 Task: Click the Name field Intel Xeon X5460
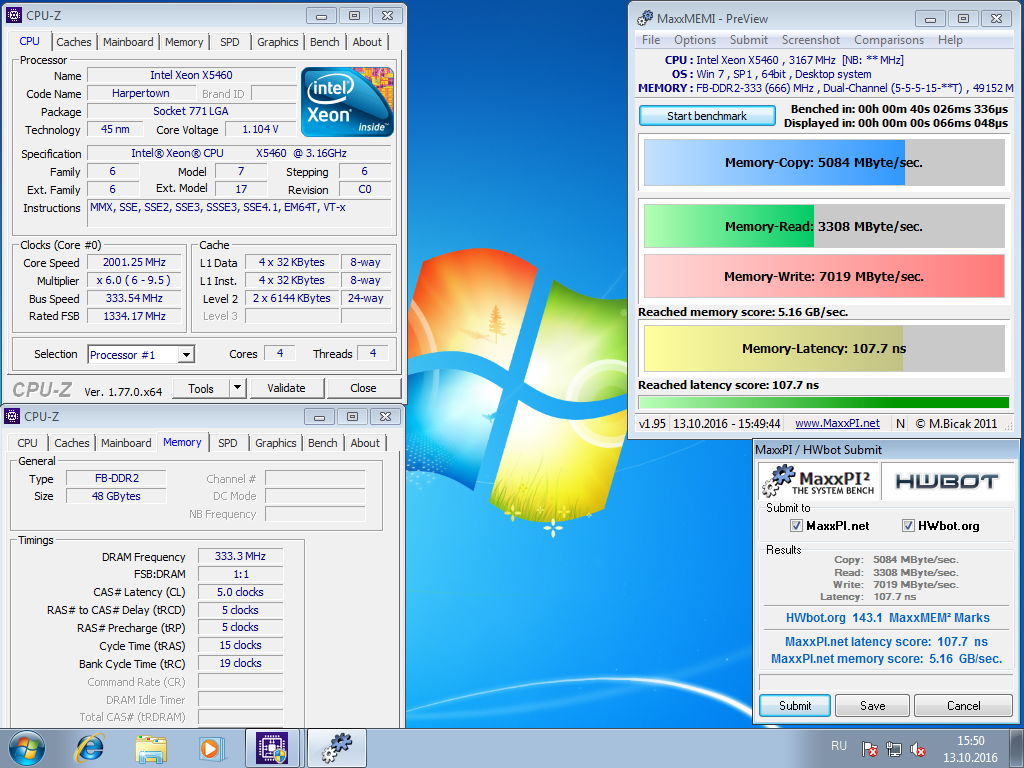coord(191,75)
